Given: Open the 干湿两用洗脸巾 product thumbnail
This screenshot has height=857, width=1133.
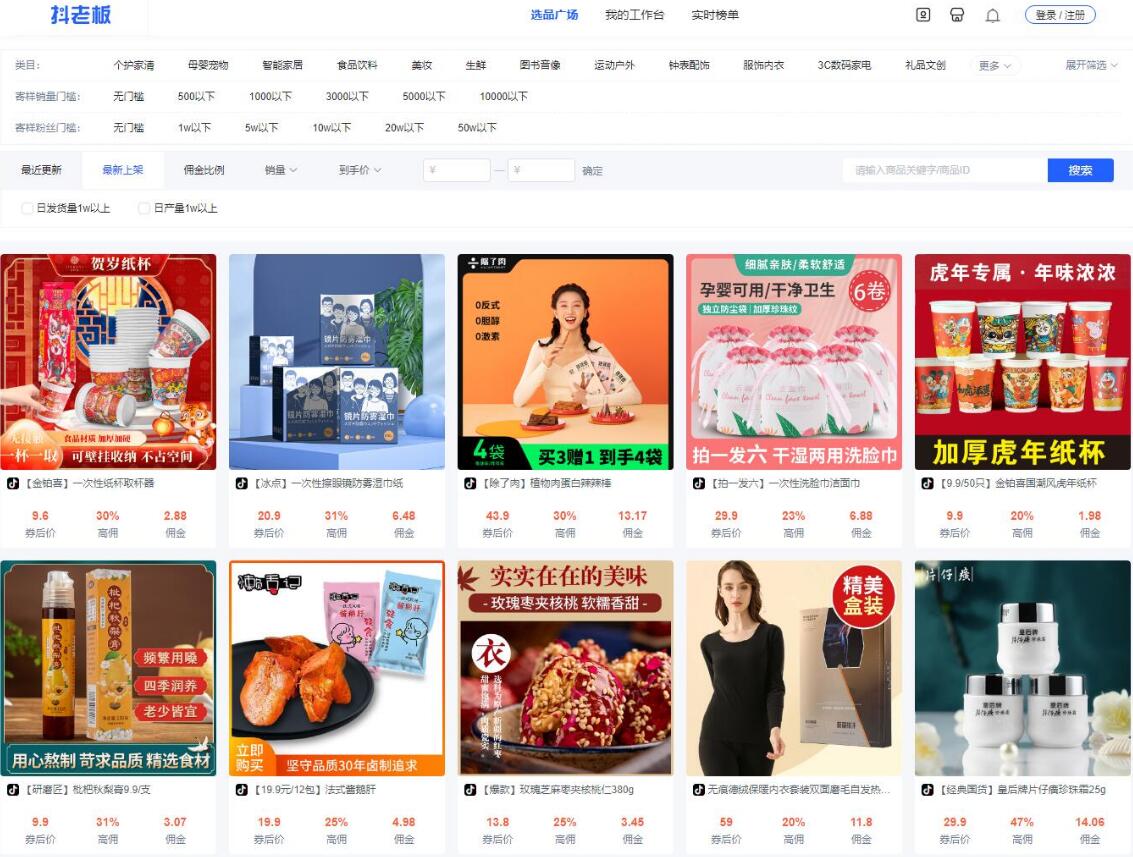Looking at the screenshot, I should 794,361.
